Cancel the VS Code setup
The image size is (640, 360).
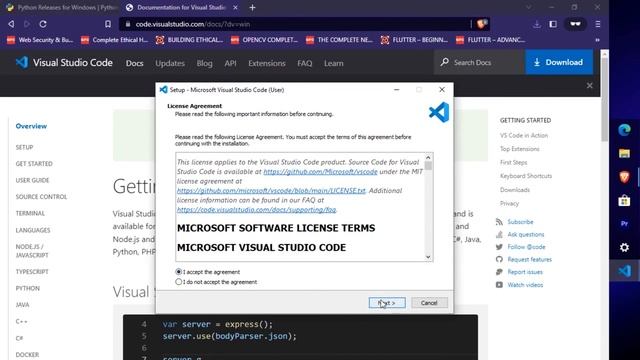(x=429, y=303)
